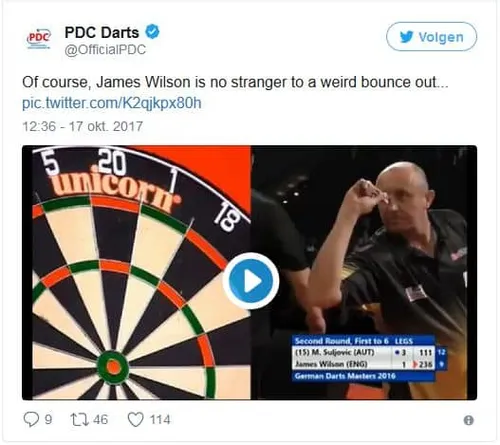Play the embedded darts video

coord(250,281)
